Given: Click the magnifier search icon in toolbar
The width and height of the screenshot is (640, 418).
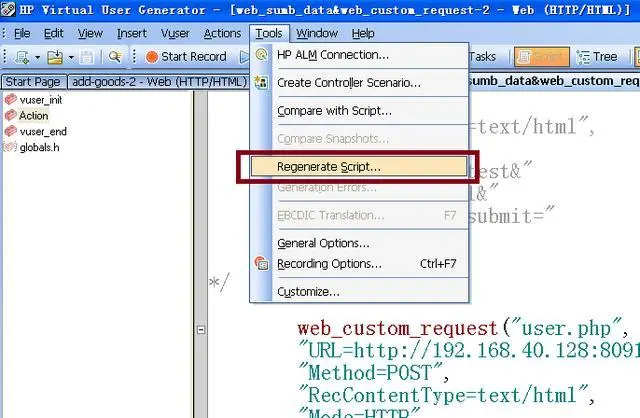Looking at the screenshot, I should point(115,57).
